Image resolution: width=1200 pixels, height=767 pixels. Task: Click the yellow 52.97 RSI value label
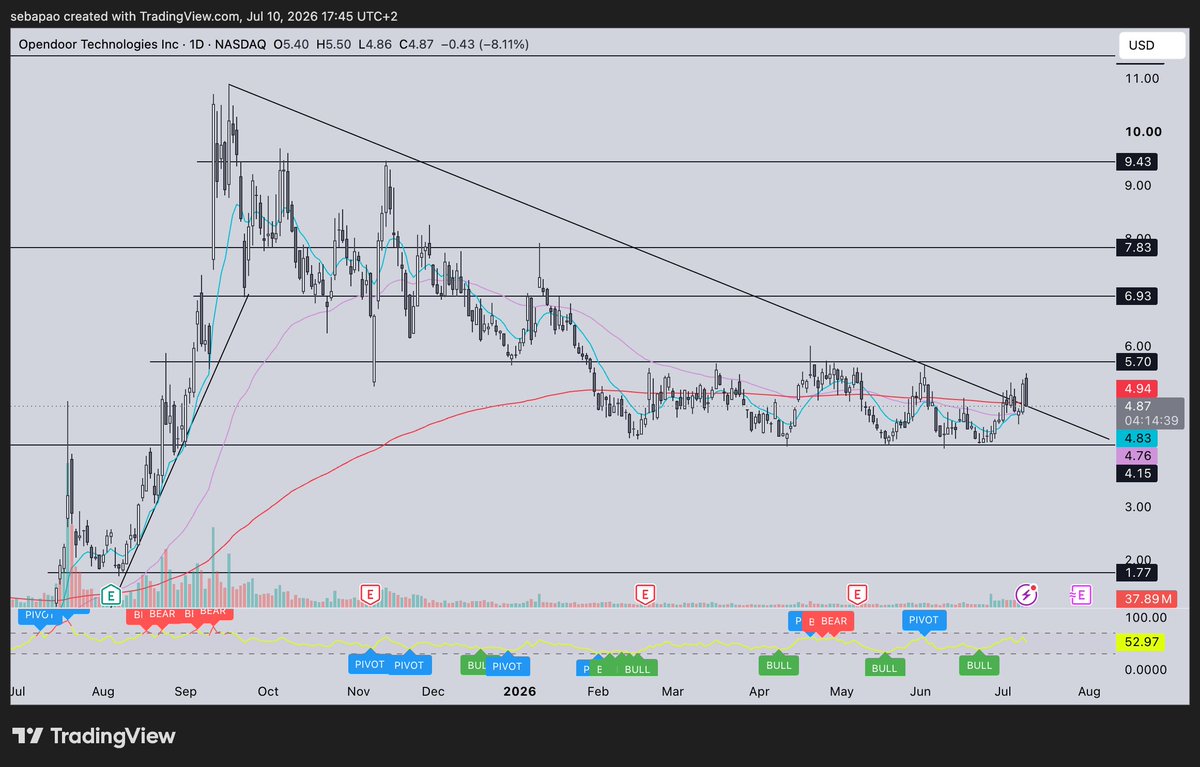coord(1141,642)
